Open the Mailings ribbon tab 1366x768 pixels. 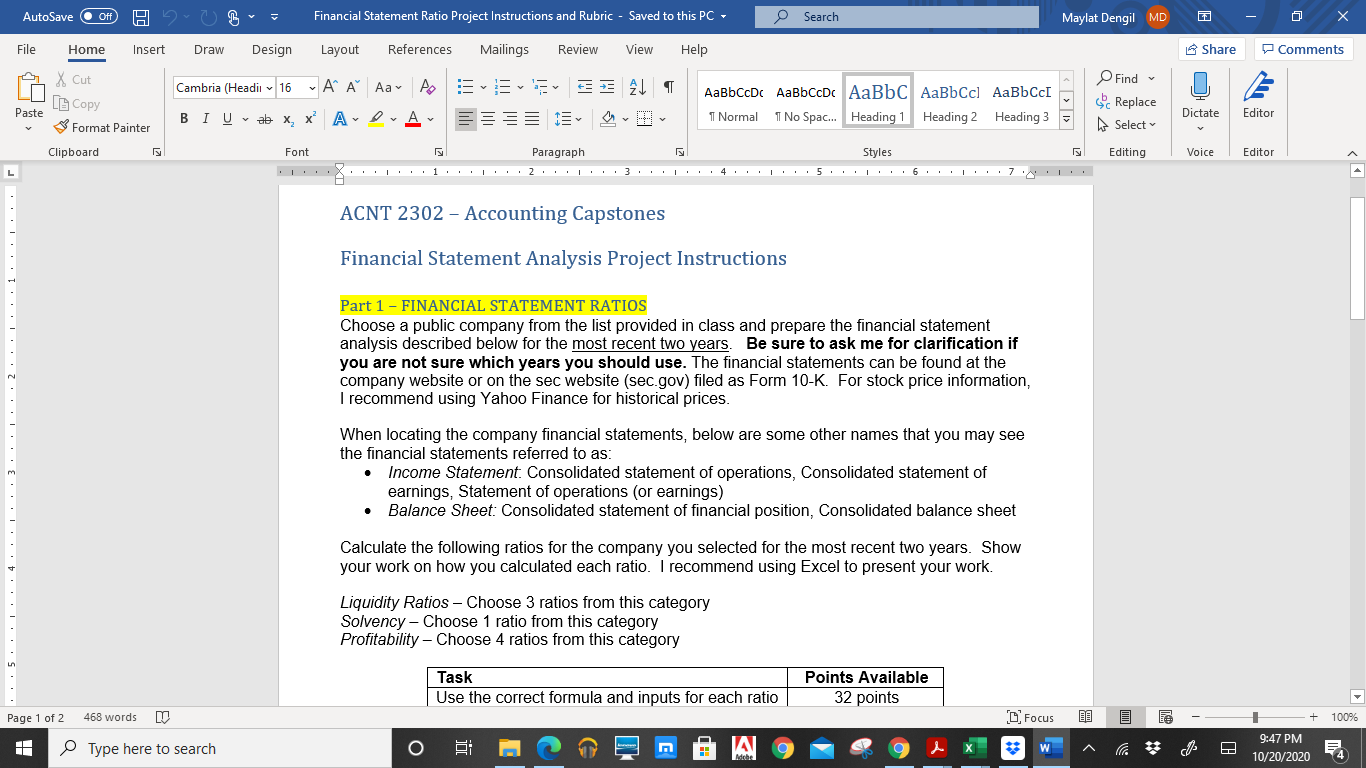pos(504,49)
